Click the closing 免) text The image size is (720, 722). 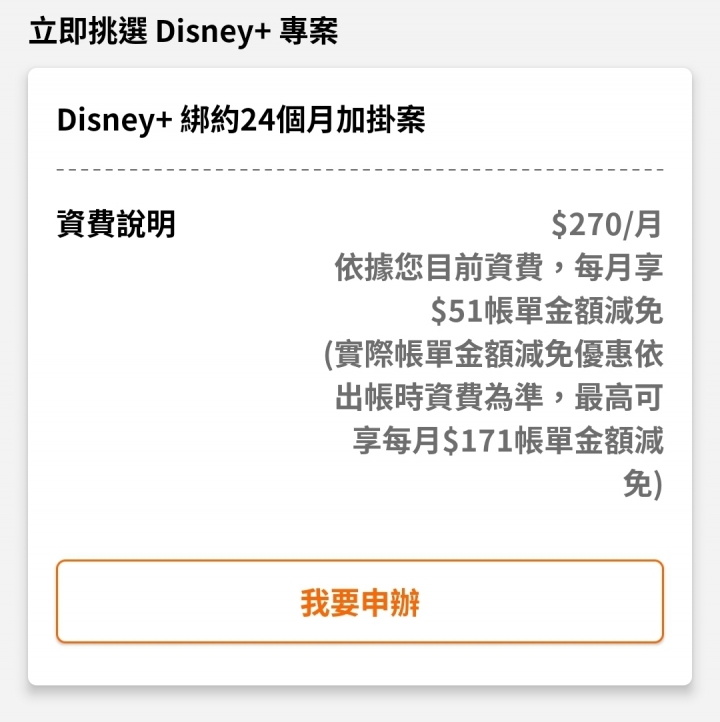click(641, 484)
